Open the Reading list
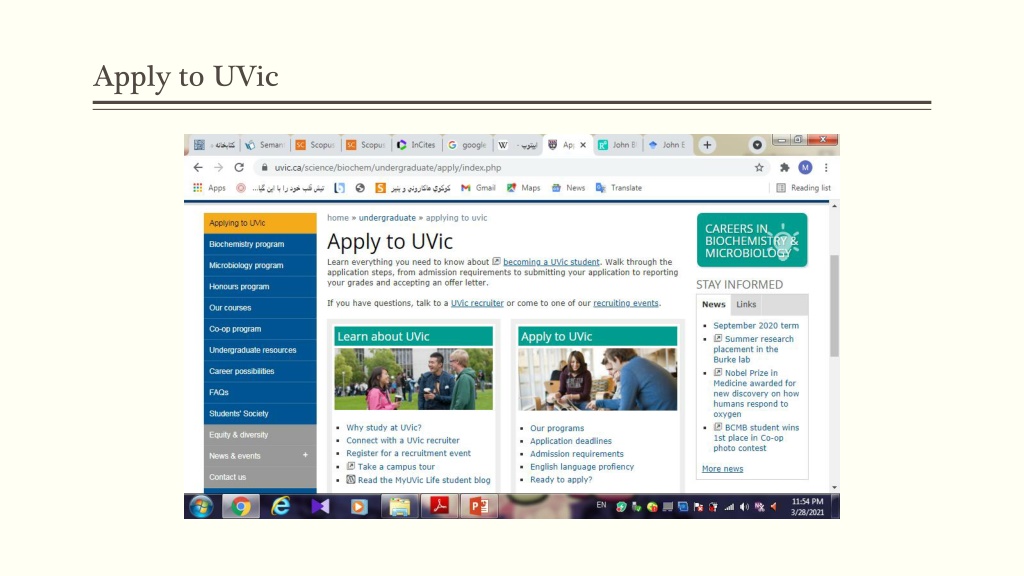The height and width of the screenshot is (576, 1024). (x=803, y=188)
